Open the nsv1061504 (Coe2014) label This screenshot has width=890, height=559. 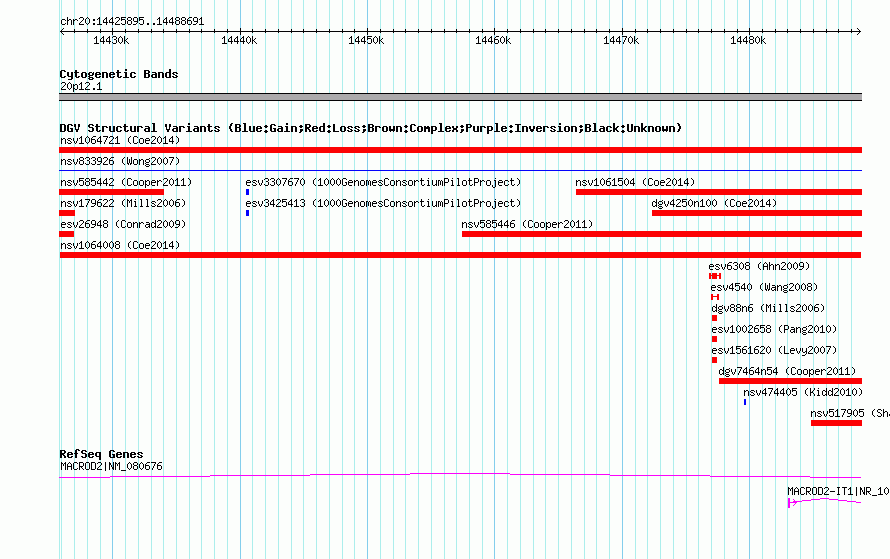pyautogui.click(x=635, y=182)
